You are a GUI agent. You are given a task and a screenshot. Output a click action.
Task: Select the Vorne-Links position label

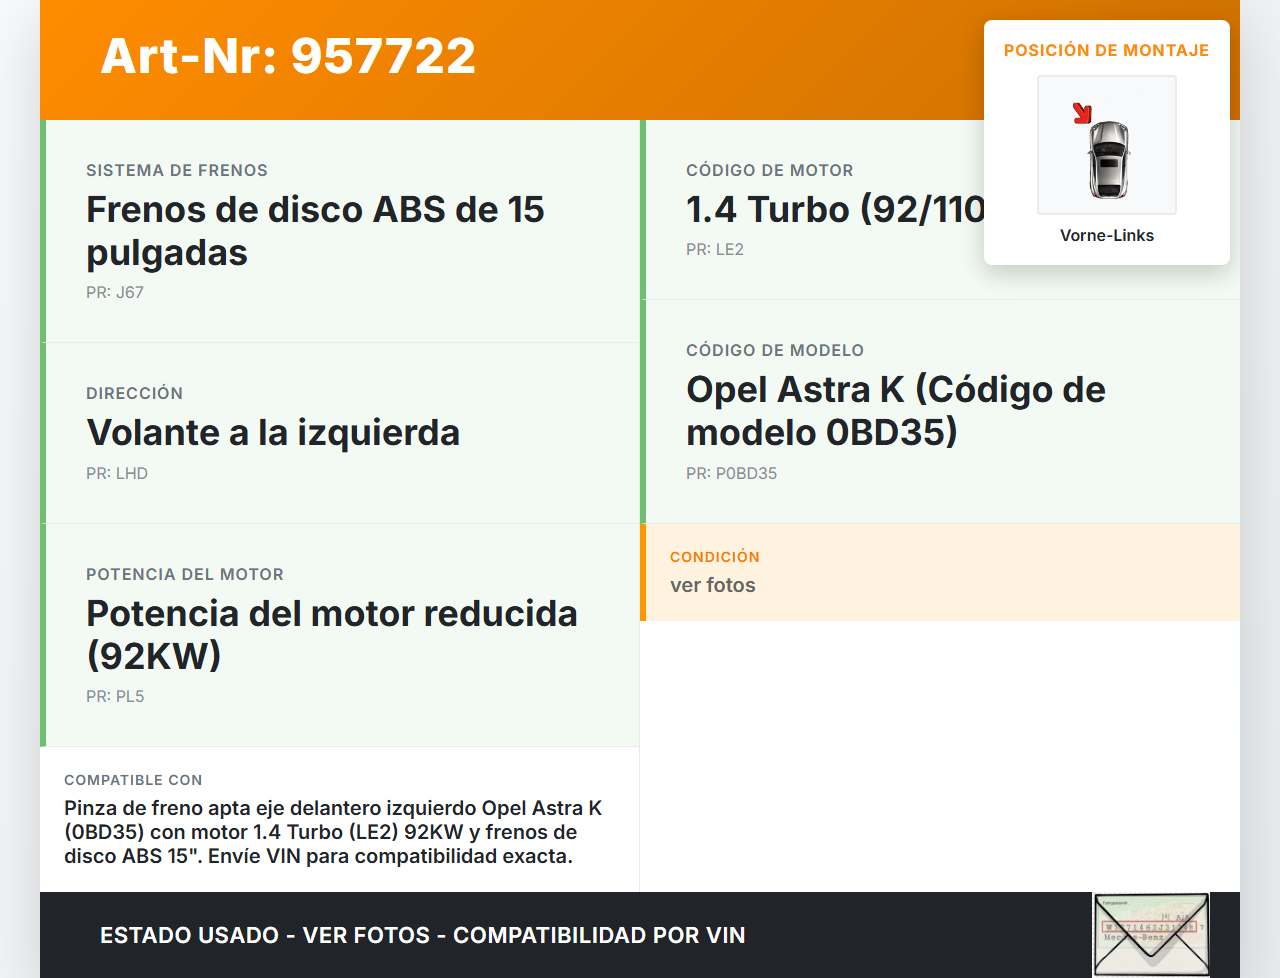click(1106, 235)
